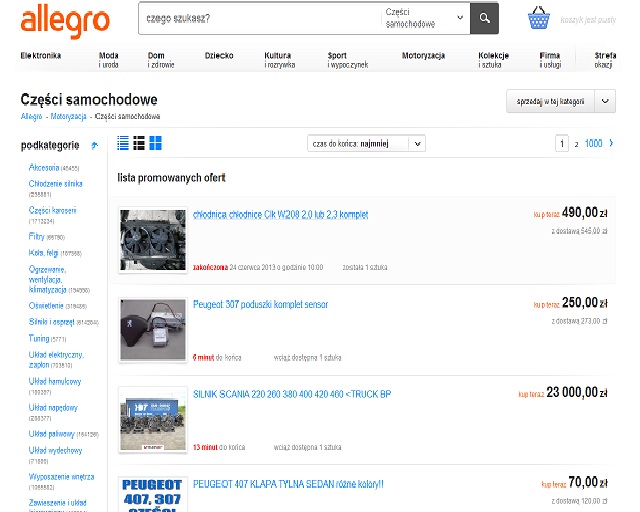Viewport: 640px width, 512px height.
Task: Click radiator fans offer thumbnail
Action: click(x=153, y=240)
